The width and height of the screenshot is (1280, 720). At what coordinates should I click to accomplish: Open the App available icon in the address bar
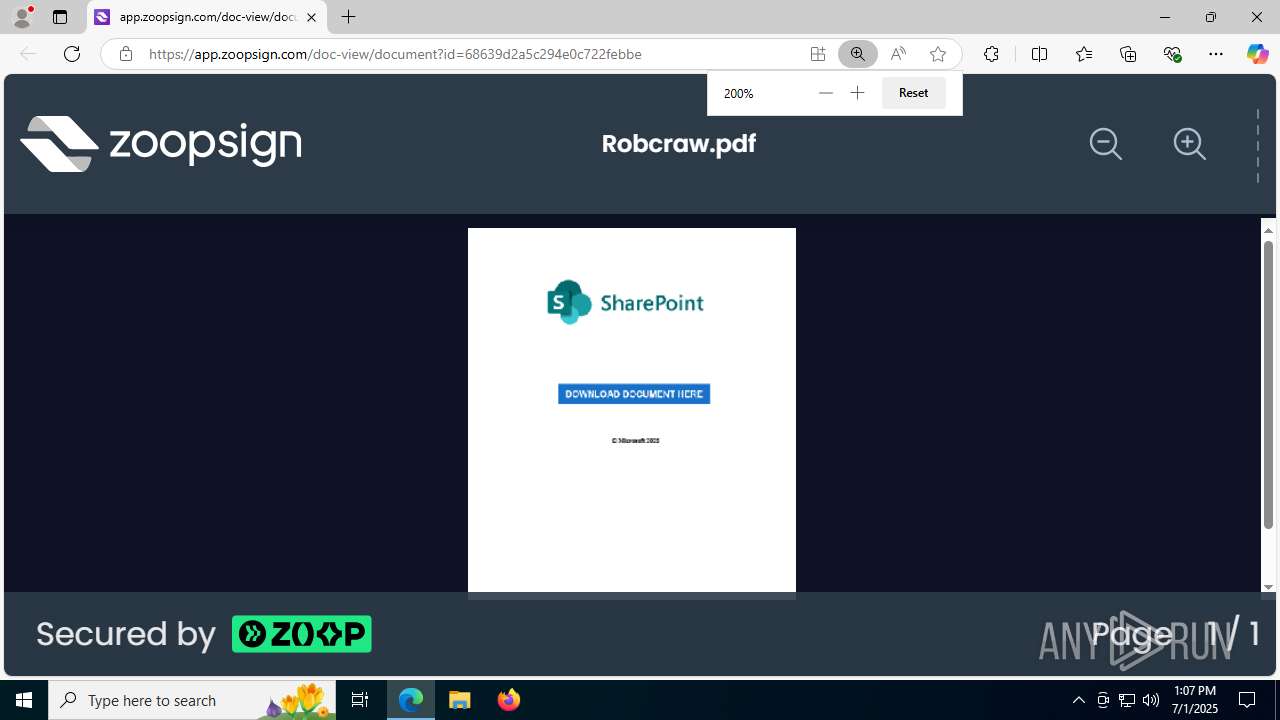tap(818, 54)
